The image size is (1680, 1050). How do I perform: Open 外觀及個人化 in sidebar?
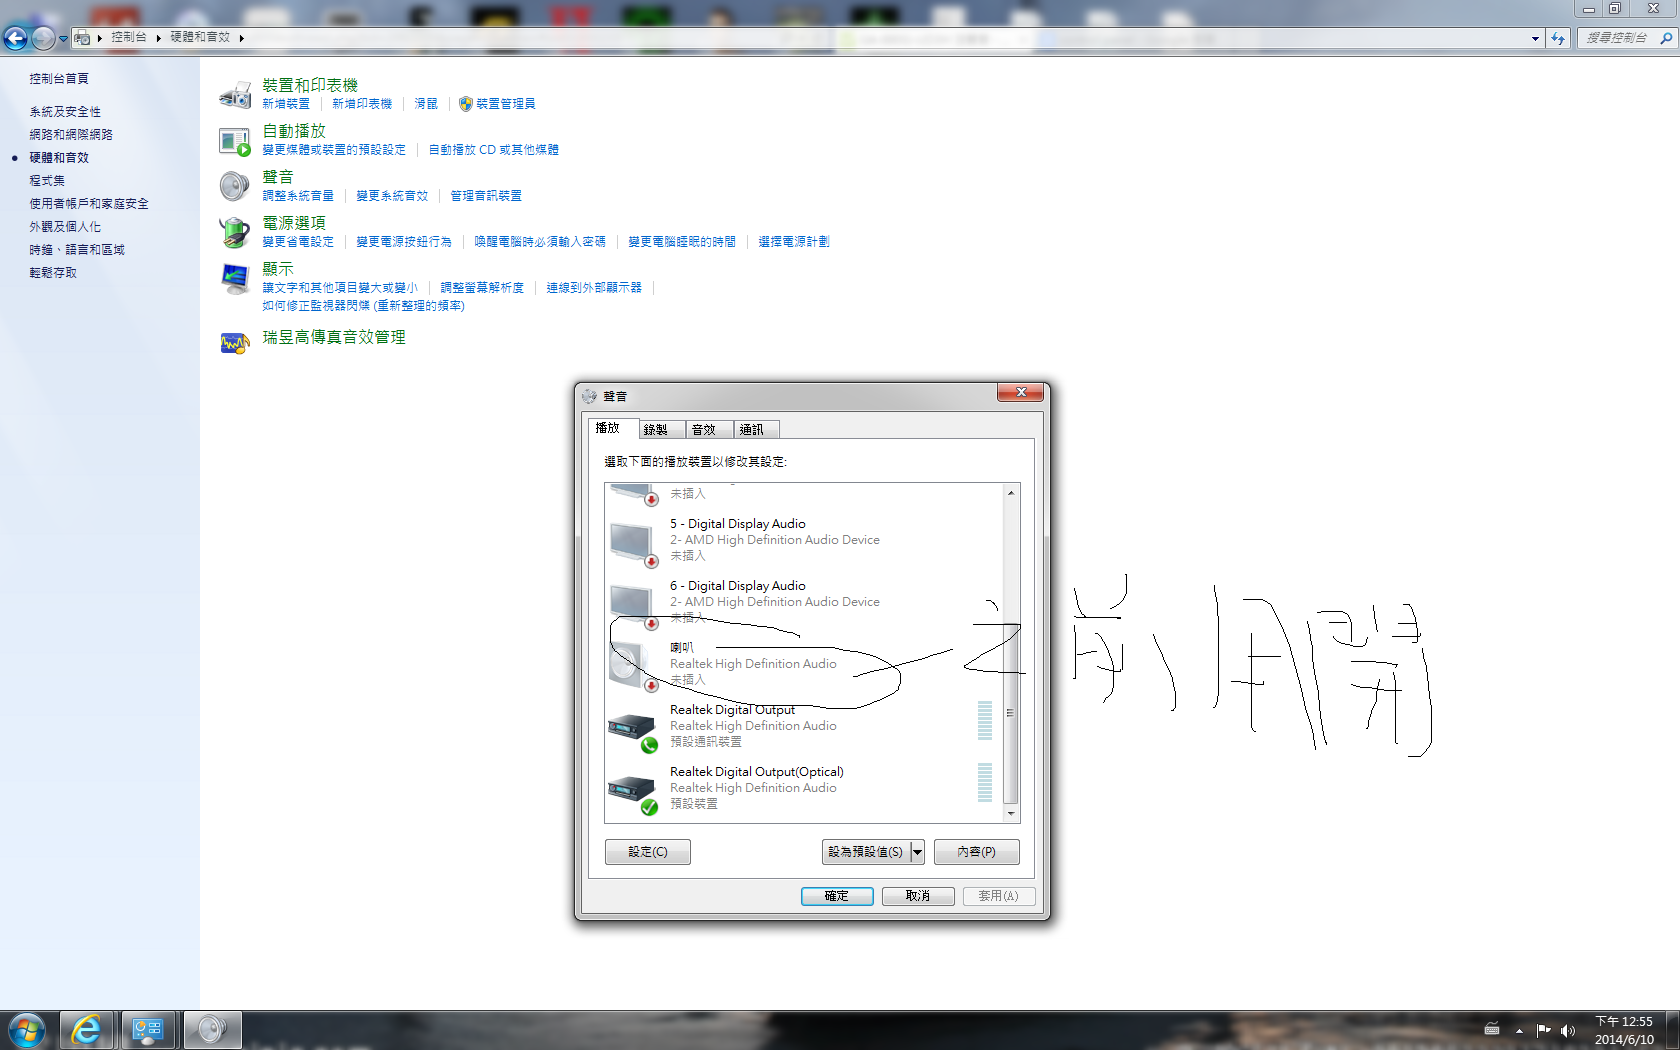(x=65, y=227)
